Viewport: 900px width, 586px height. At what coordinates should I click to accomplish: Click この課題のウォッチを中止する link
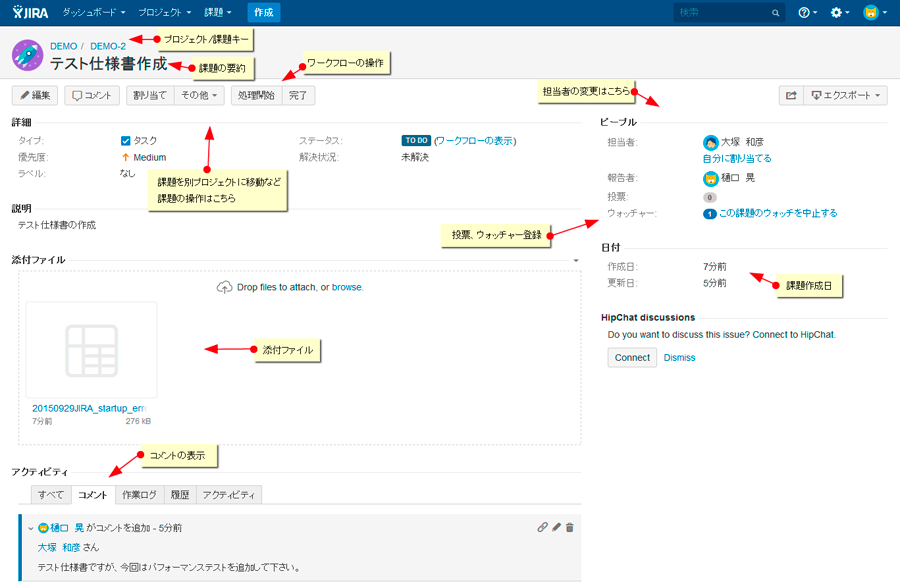coord(778,213)
